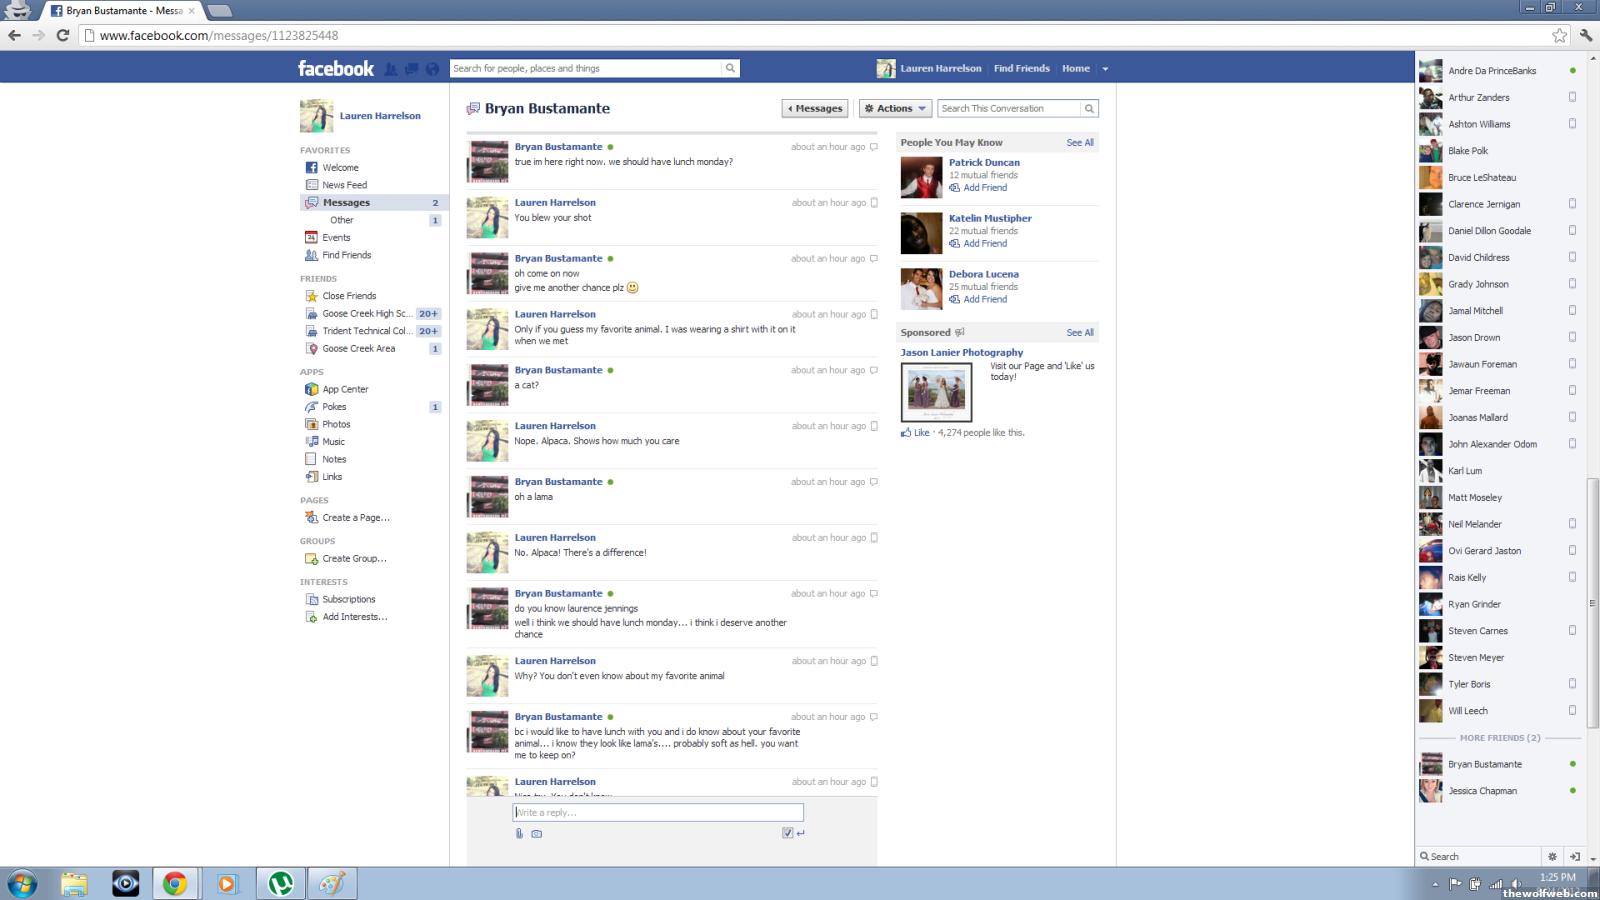Click See All in People You May Know
The image size is (1600, 900).
1079,143
